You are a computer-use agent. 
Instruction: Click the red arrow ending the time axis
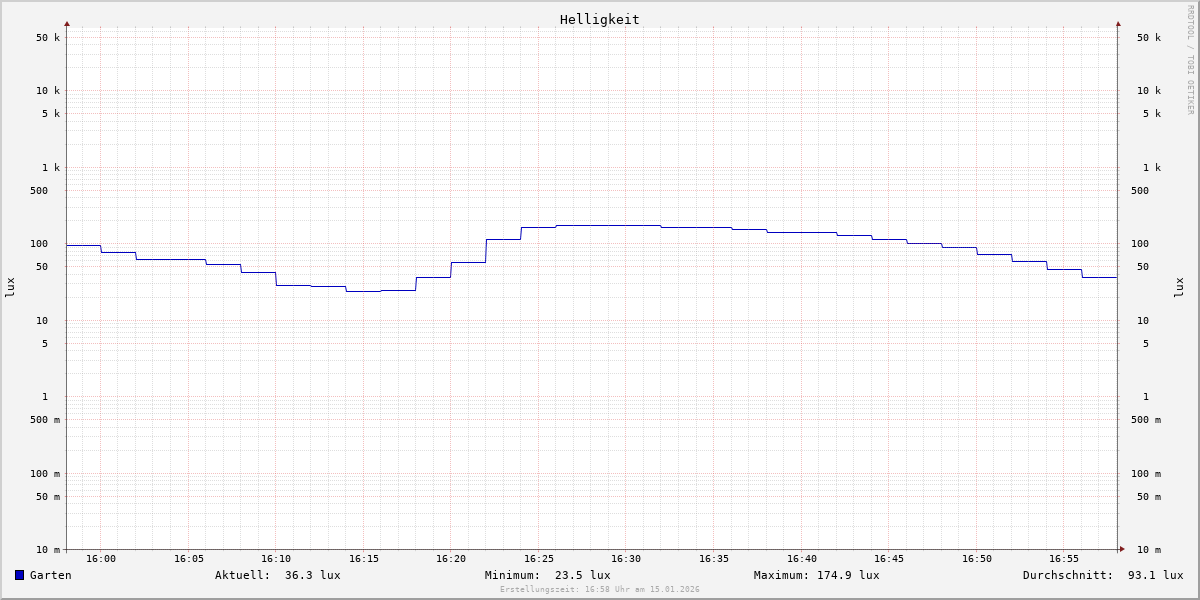[1122, 549]
